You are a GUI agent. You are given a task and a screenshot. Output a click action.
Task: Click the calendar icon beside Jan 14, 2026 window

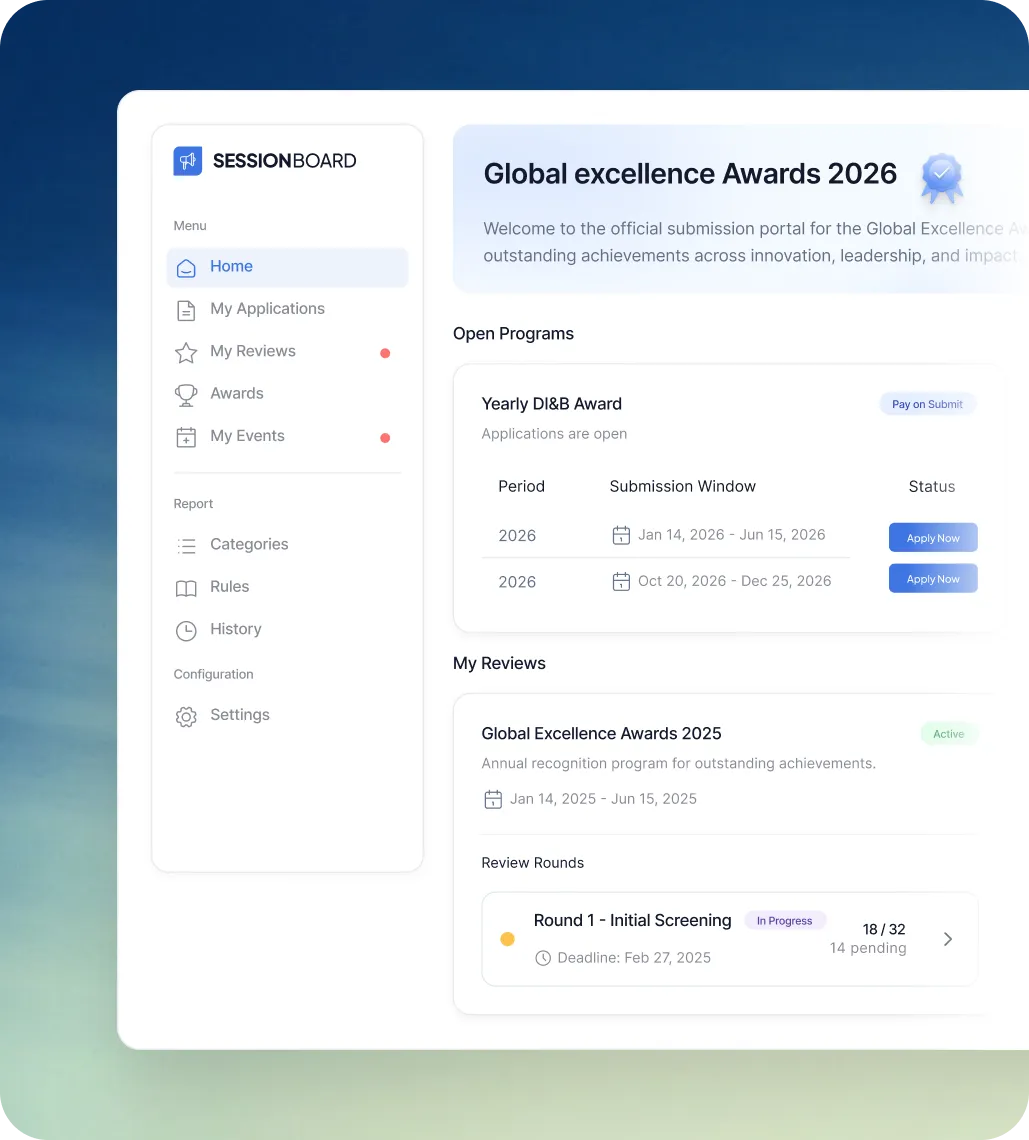pyautogui.click(x=621, y=535)
